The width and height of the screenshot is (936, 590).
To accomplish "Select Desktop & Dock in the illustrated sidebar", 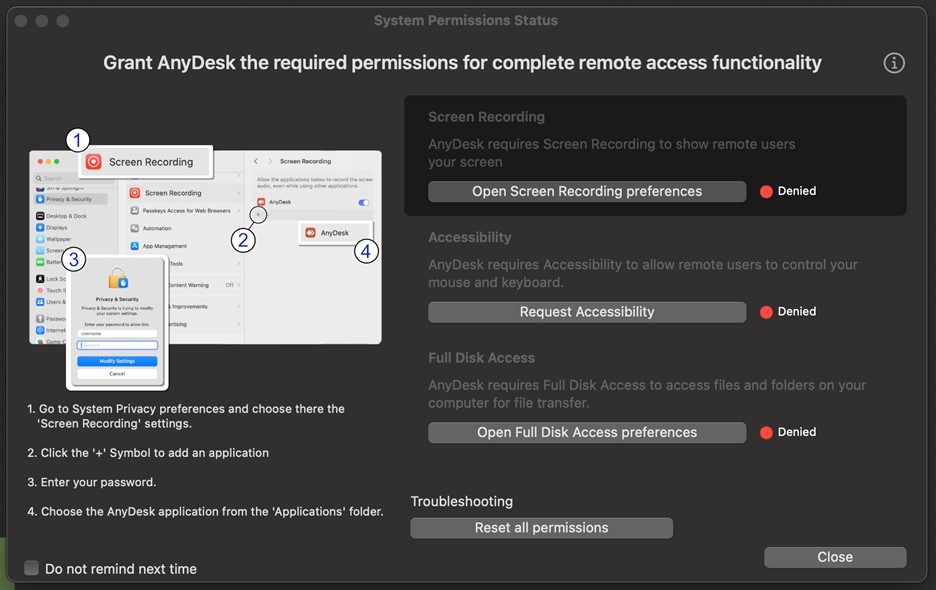I will click(66, 216).
